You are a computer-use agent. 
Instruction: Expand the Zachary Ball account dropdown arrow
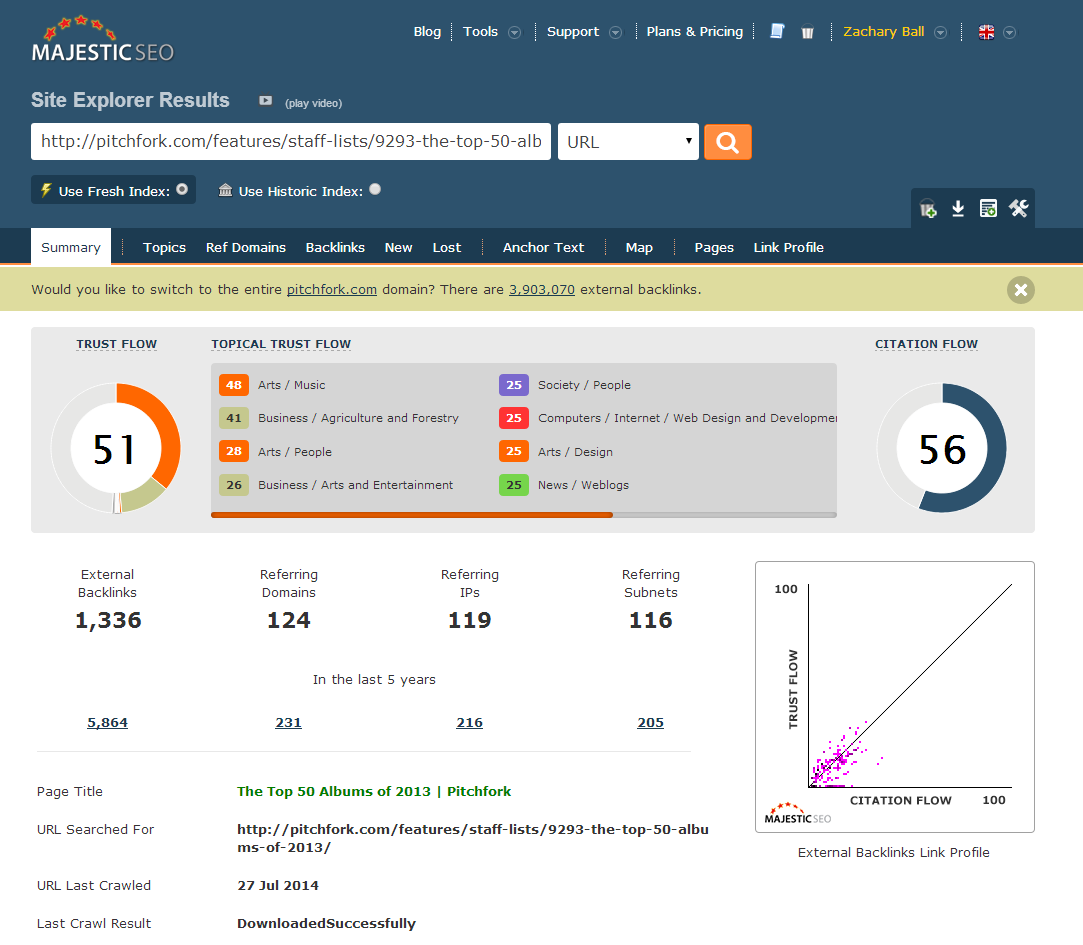click(940, 32)
